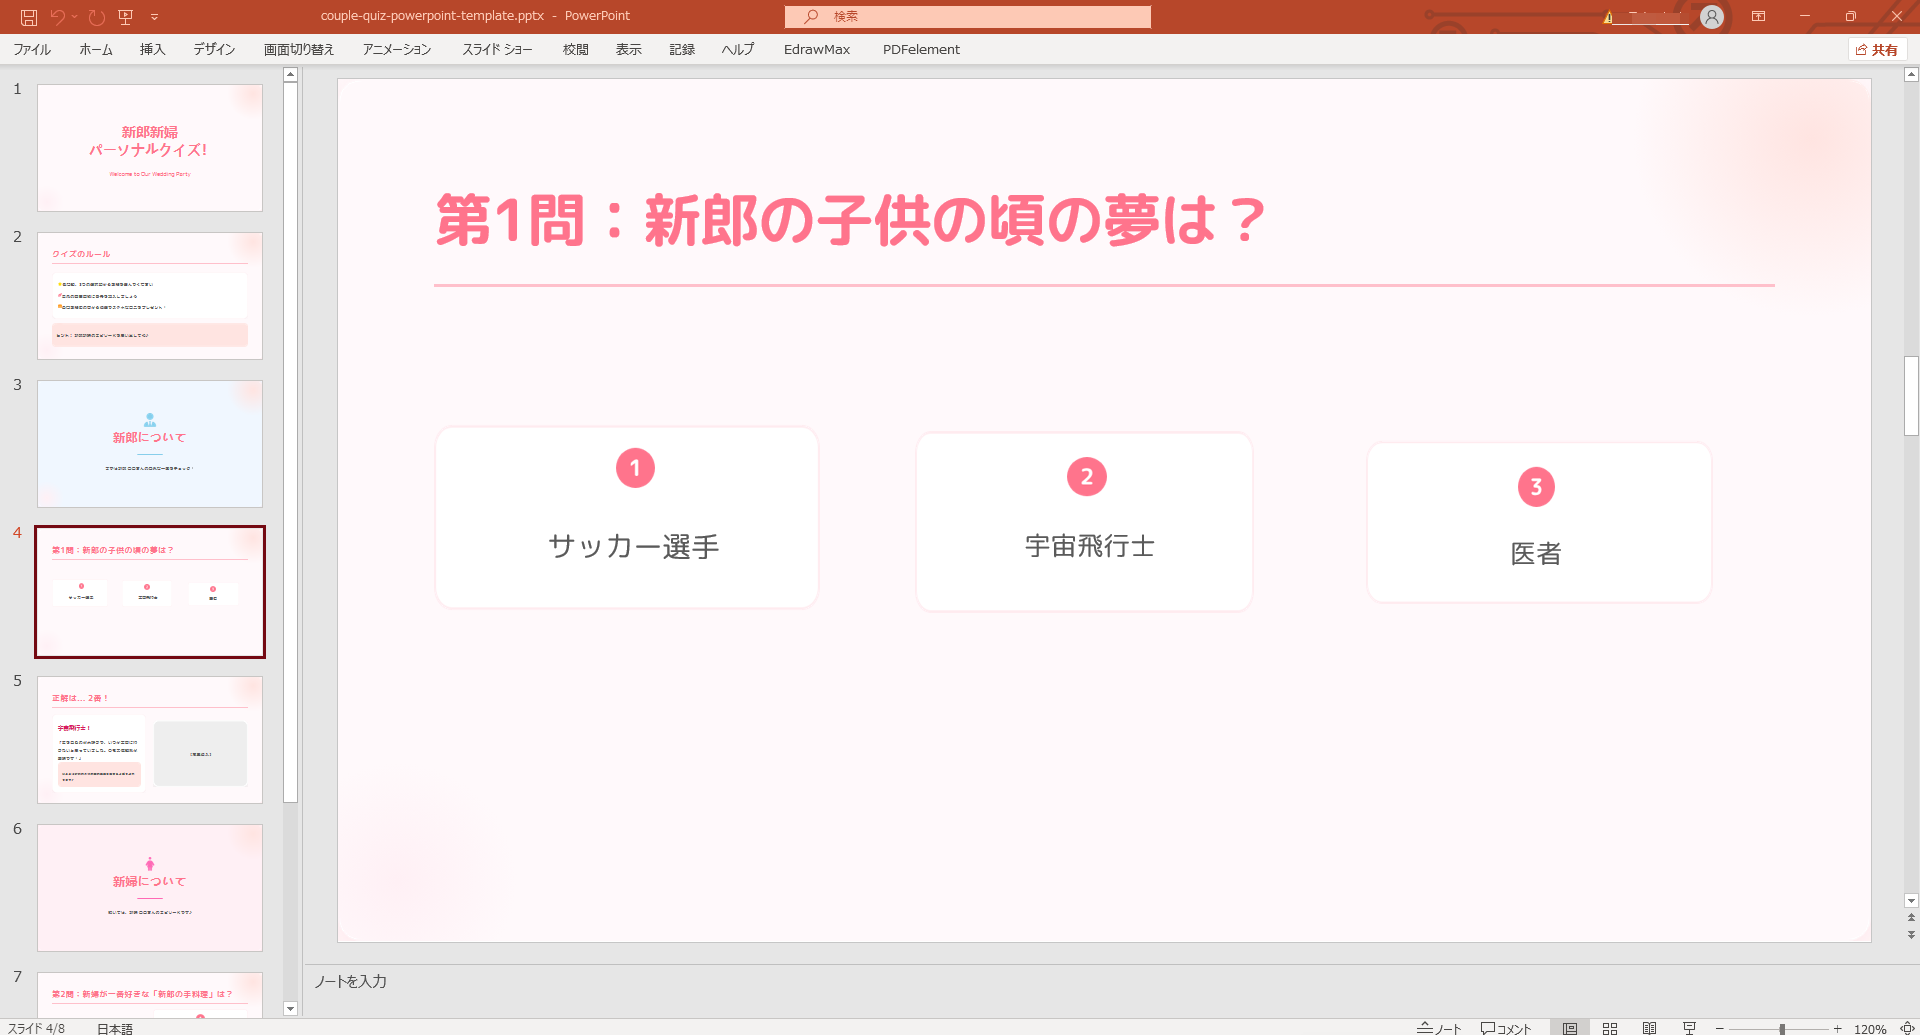Click the サッカー選手 answer card text

(634, 547)
